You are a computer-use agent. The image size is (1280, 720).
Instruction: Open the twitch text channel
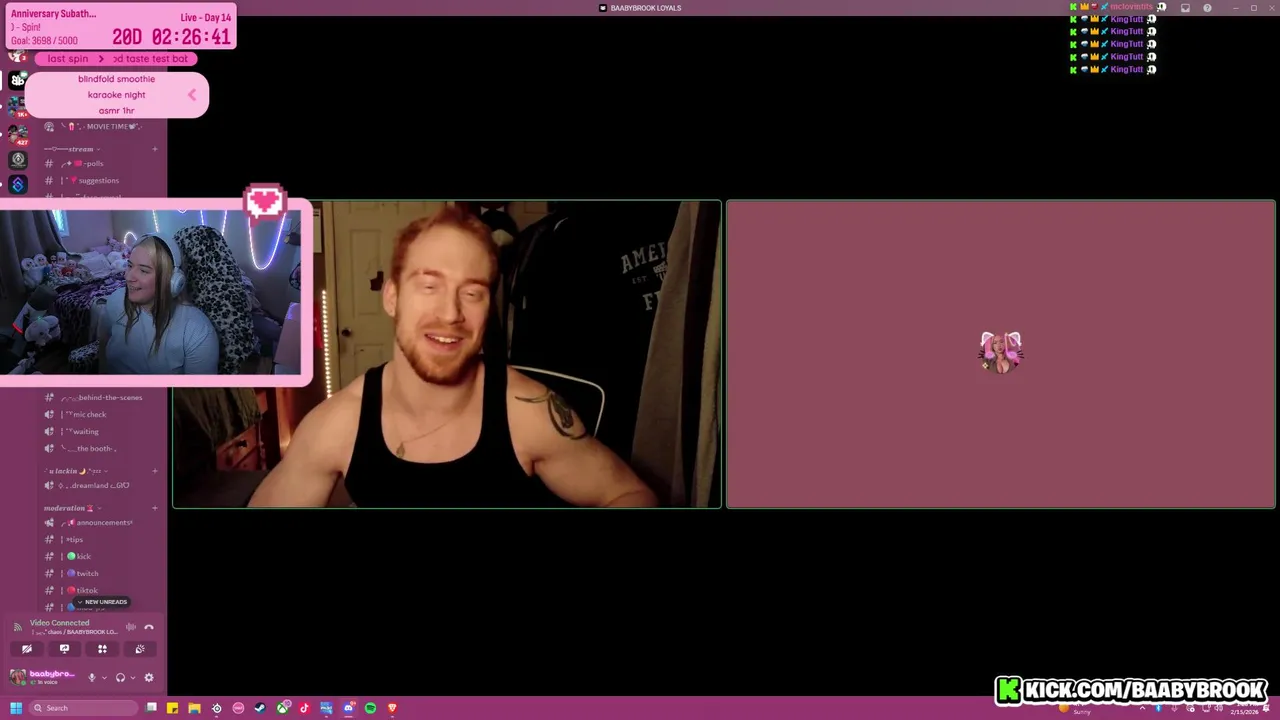click(99, 573)
